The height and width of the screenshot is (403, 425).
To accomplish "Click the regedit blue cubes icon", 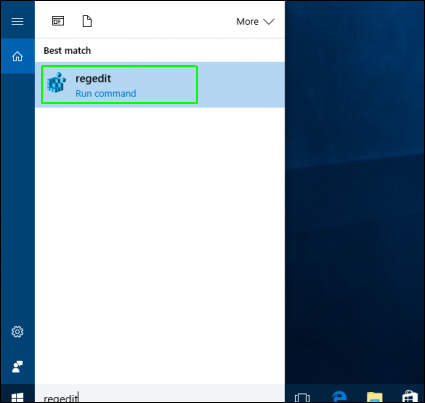I will [x=56, y=82].
